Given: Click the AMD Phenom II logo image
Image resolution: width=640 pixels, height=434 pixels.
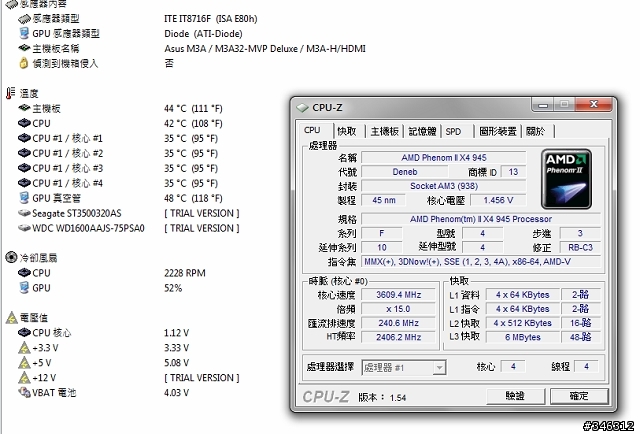Looking at the screenshot, I should coord(567,179).
